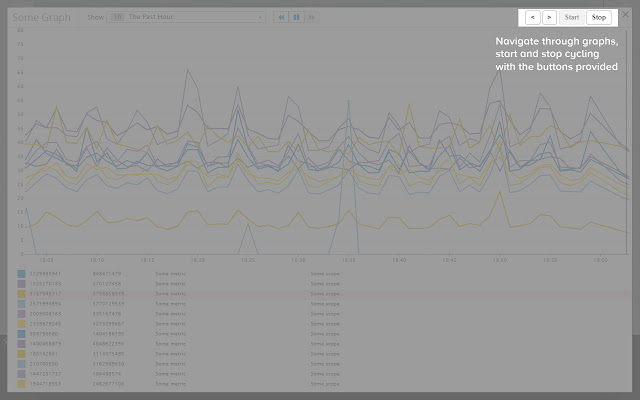
Task: Click the purple swatch next to 1328270185
Action: pyautogui.click(x=21, y=284)
